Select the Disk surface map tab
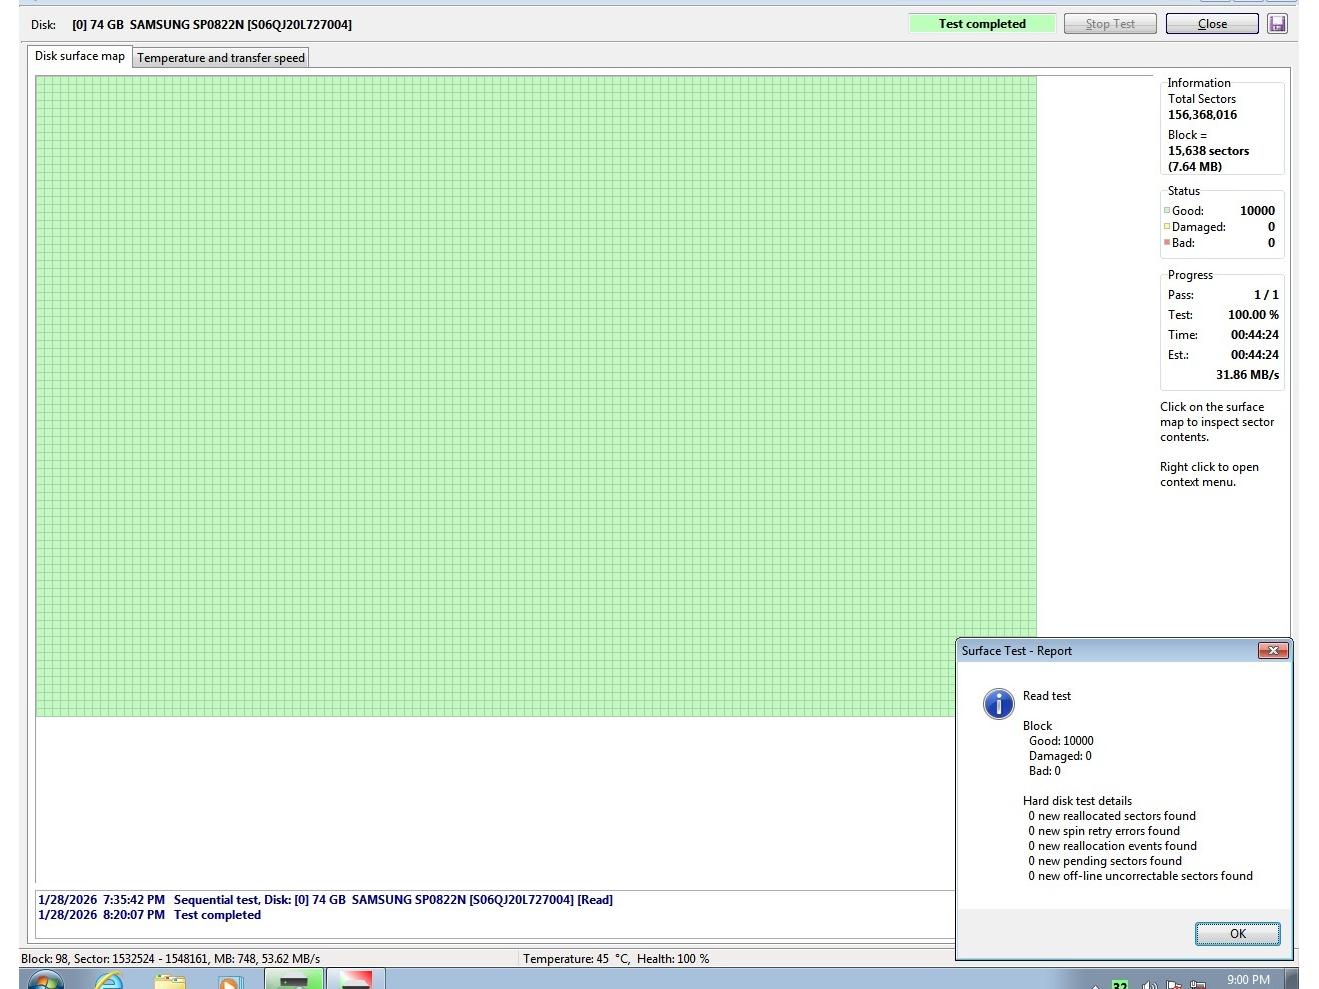The height and width of the screenshot is (989, 1319). pyautogui.click(x=80, y=56)
